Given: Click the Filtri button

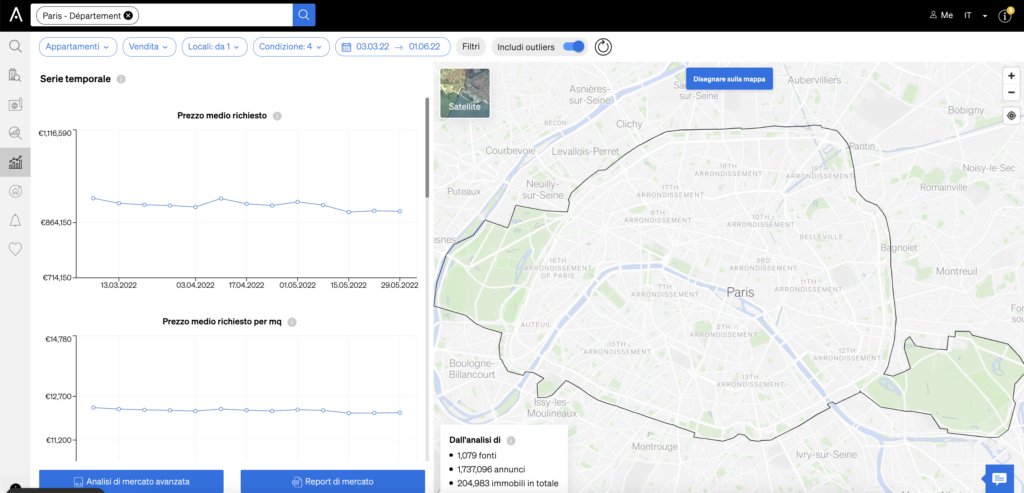Looking at the screenshot, I should (471, 47).
